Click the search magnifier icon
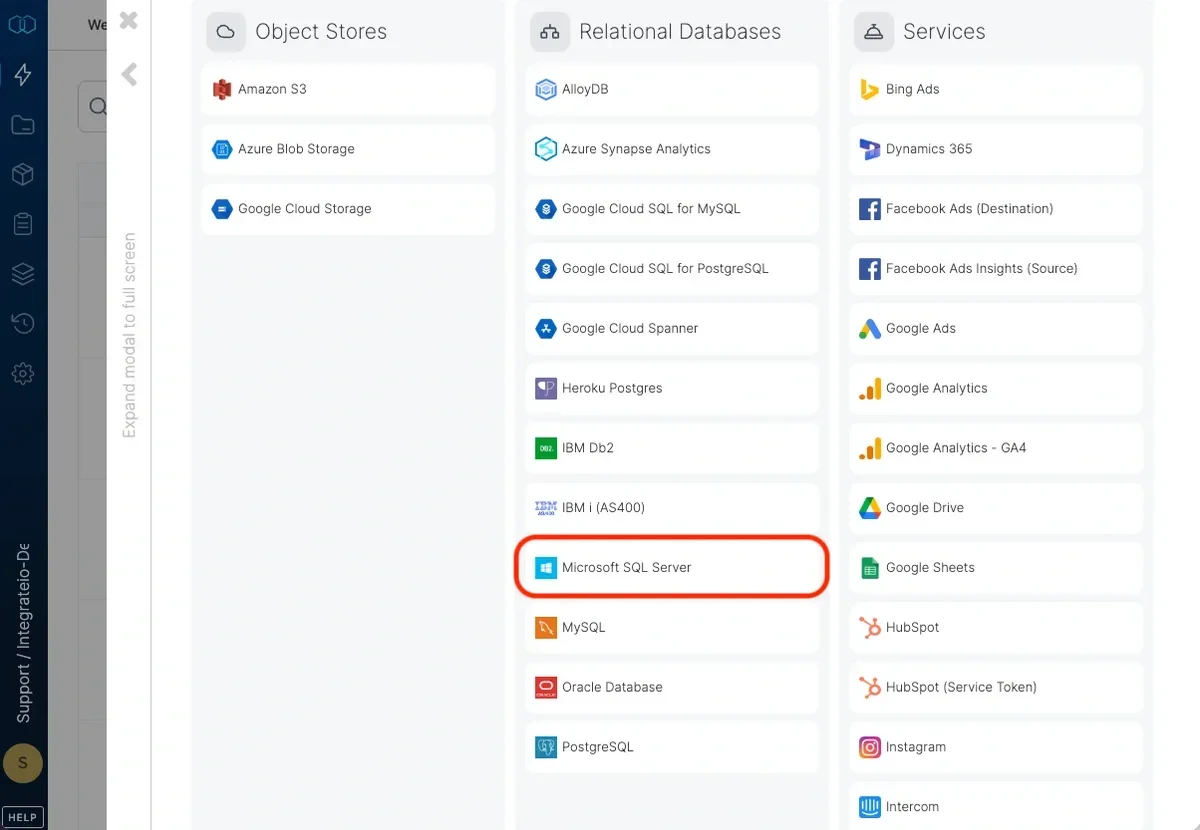 (x=97, y=106)
